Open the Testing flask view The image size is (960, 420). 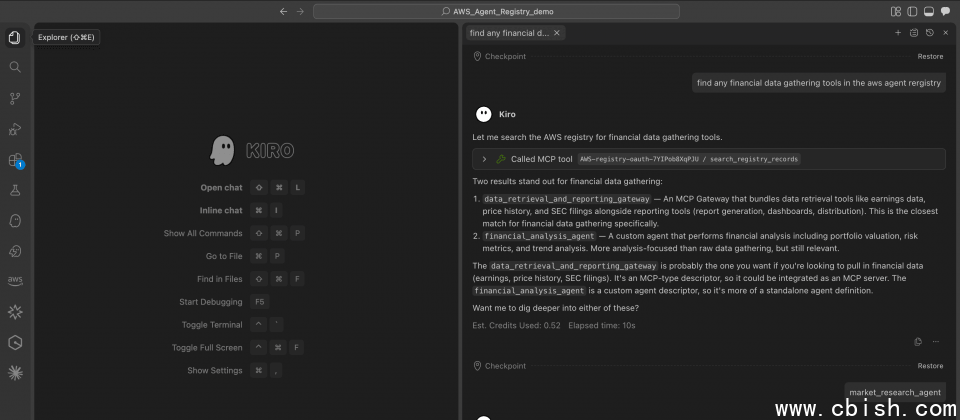[15, 190]
